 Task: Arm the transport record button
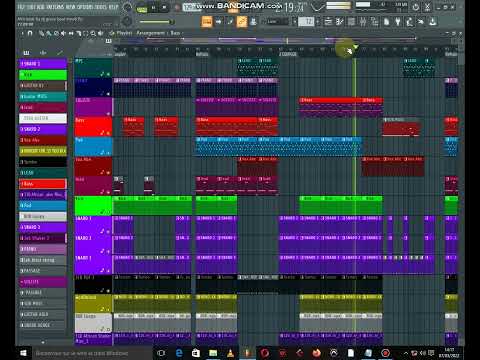point(177,7)
